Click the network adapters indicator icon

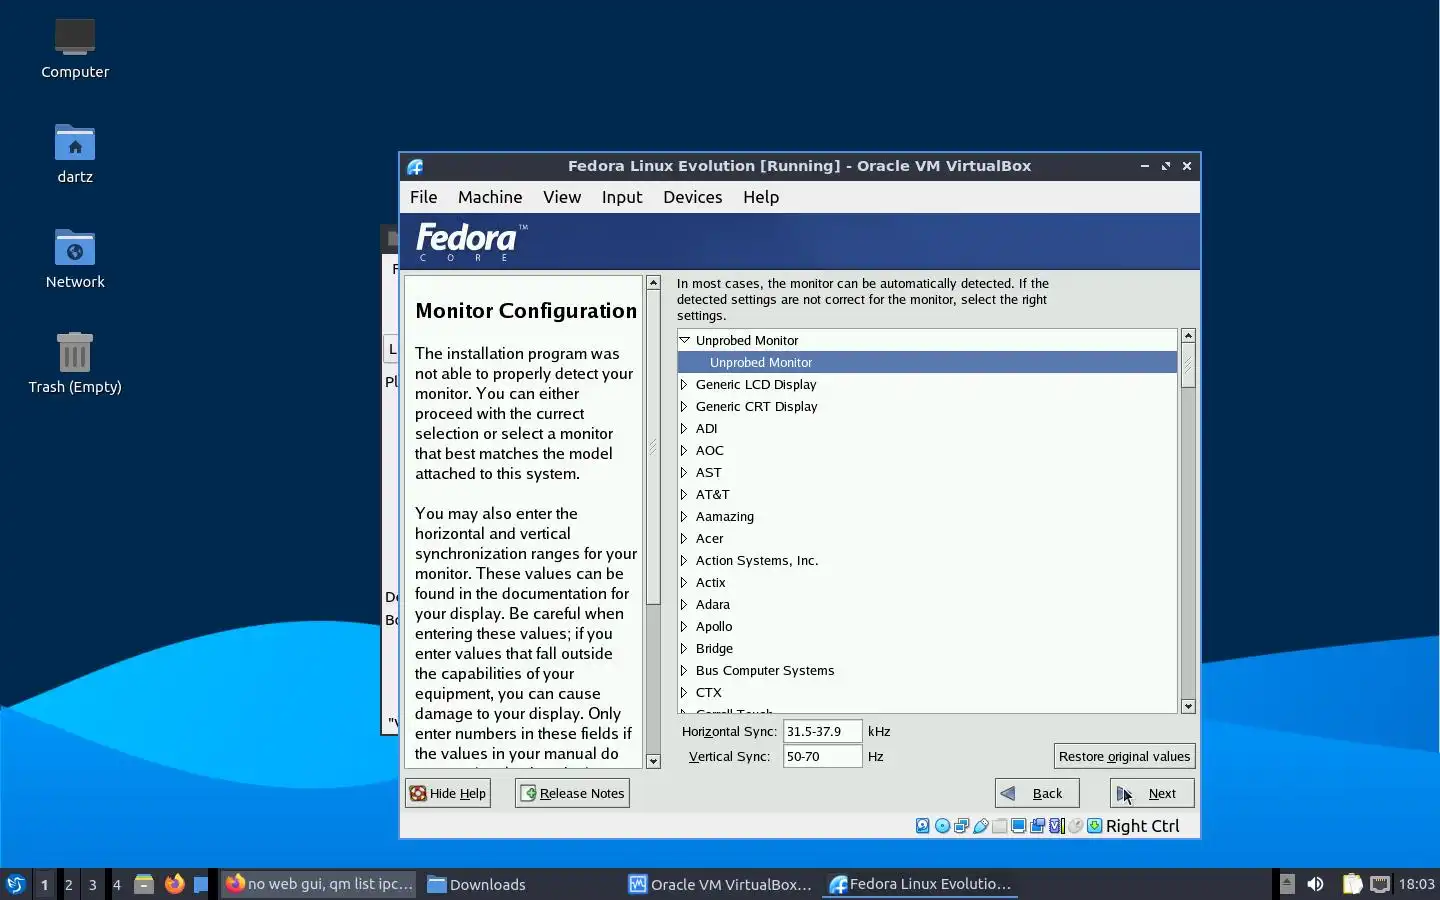(961, 826)
